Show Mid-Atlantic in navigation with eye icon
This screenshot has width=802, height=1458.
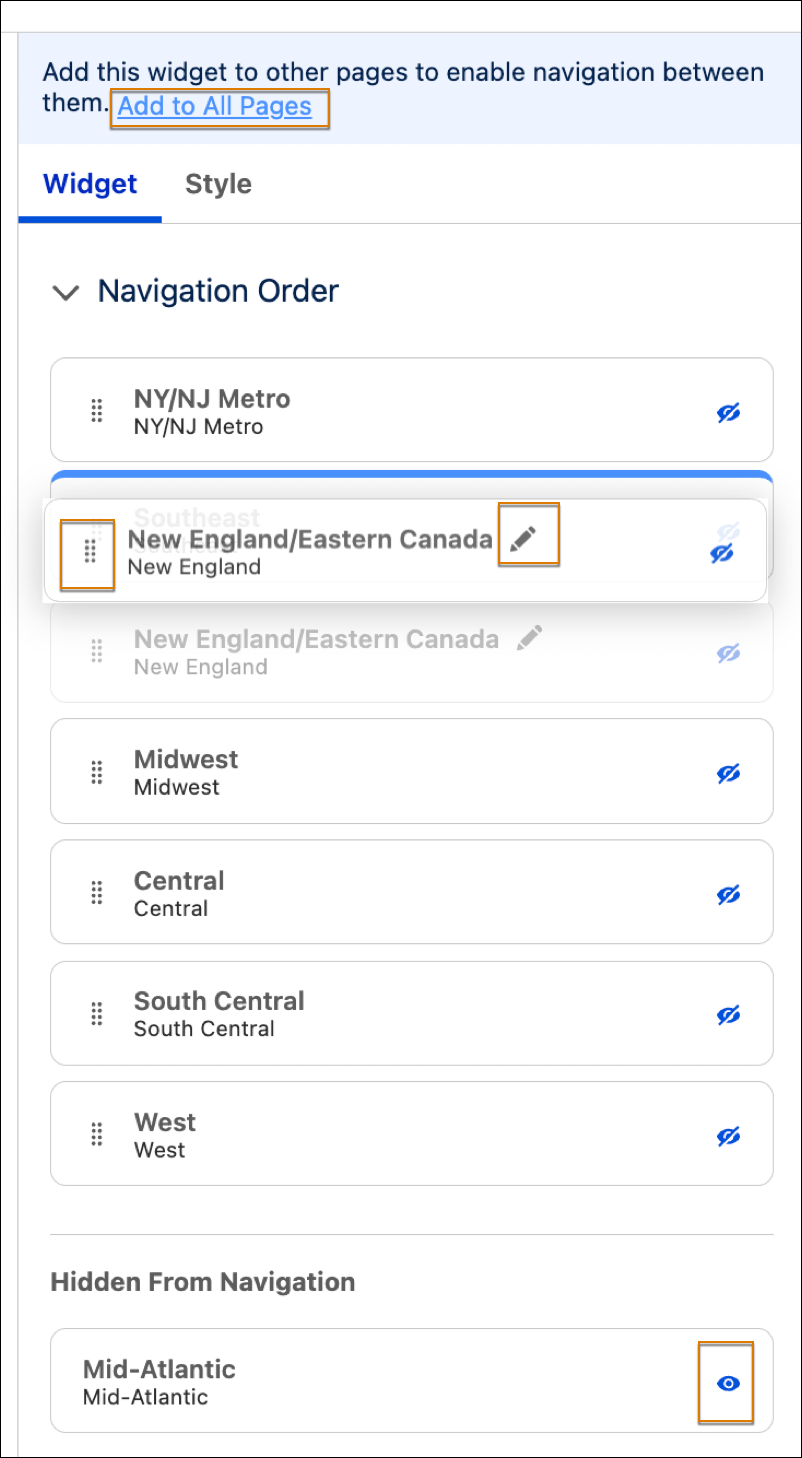729,1383
